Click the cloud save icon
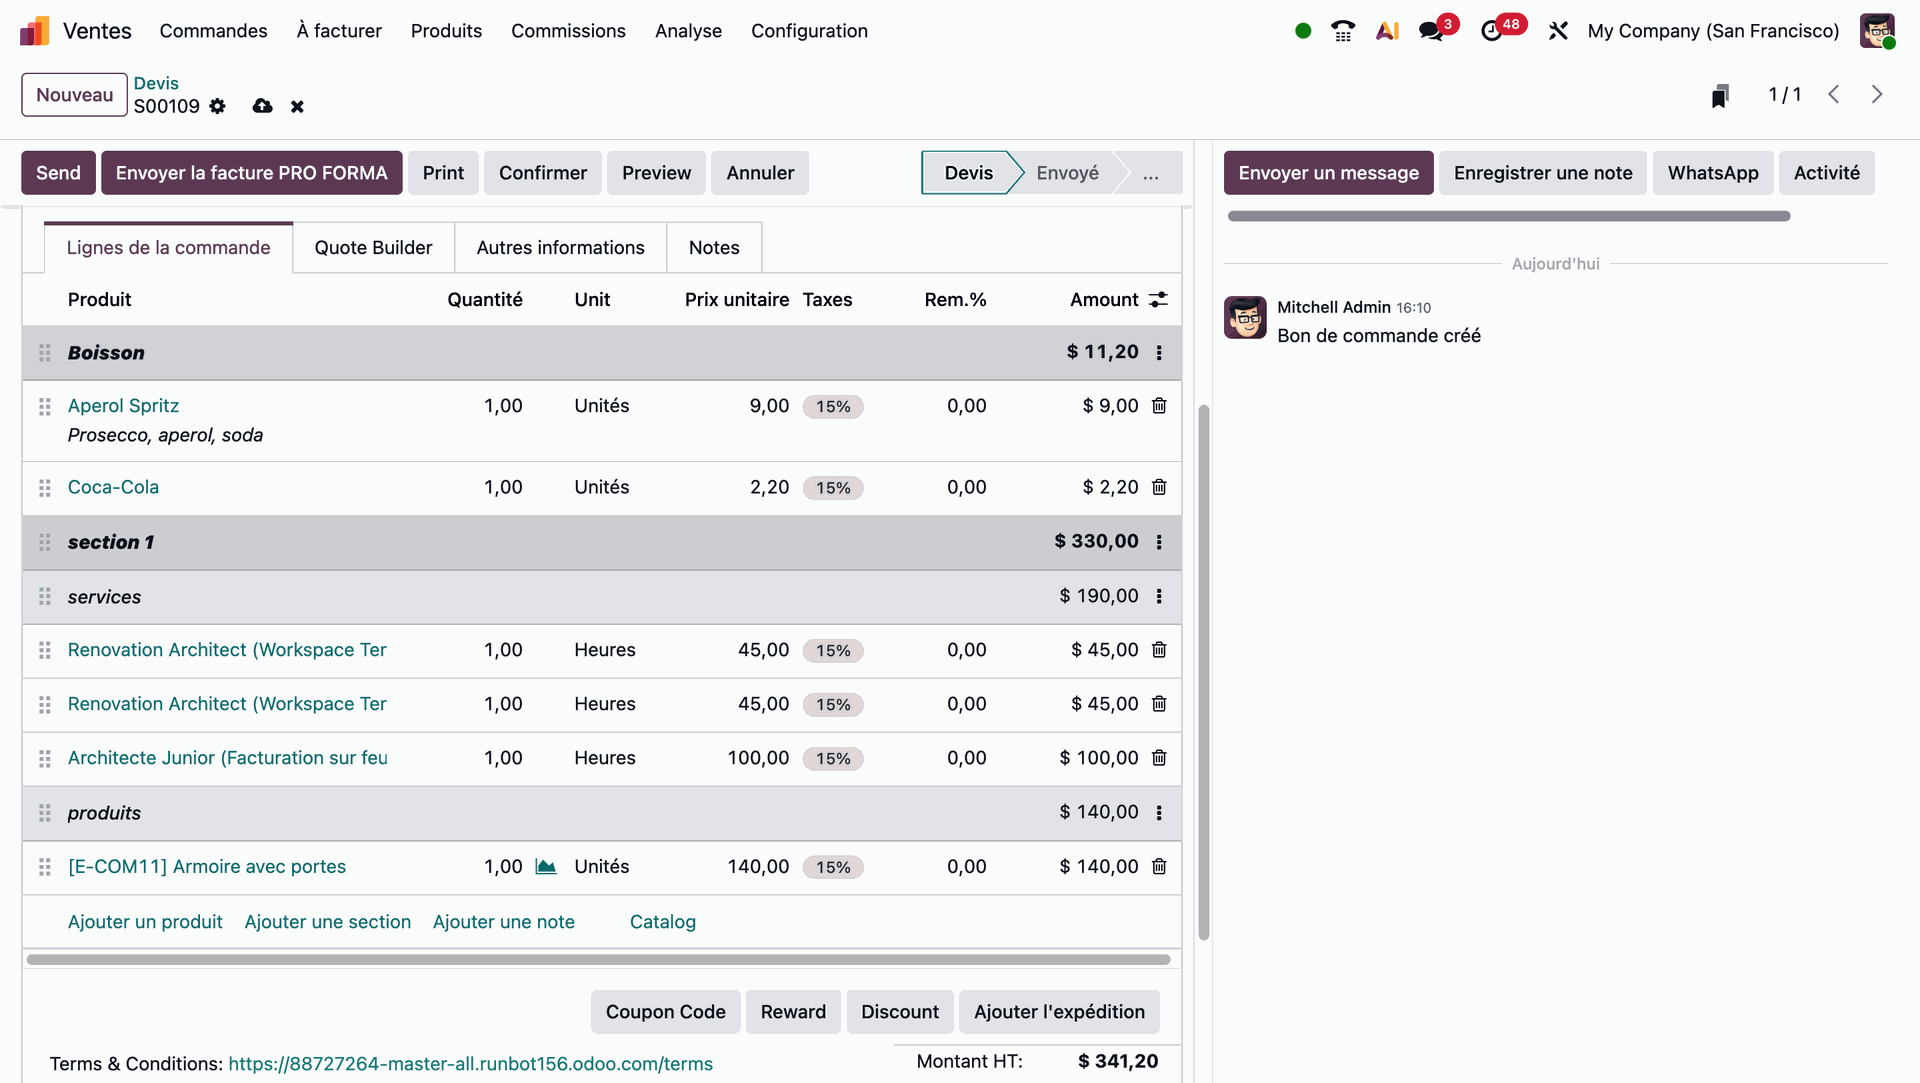This screenshot has height=1083, width=1920. tap(262, 106)
